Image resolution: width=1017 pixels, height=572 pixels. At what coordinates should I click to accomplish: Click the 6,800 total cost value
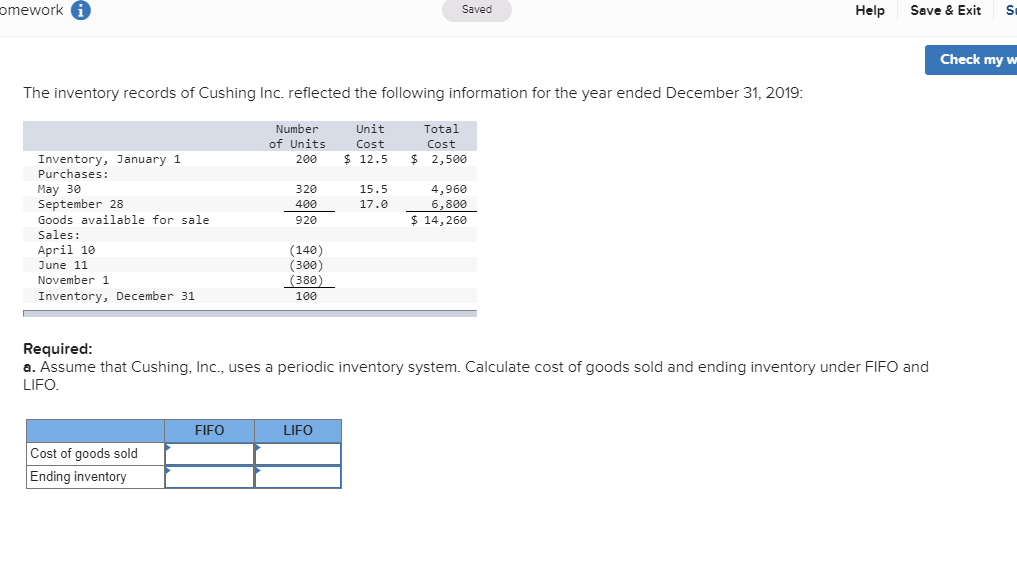coord(449,204)
